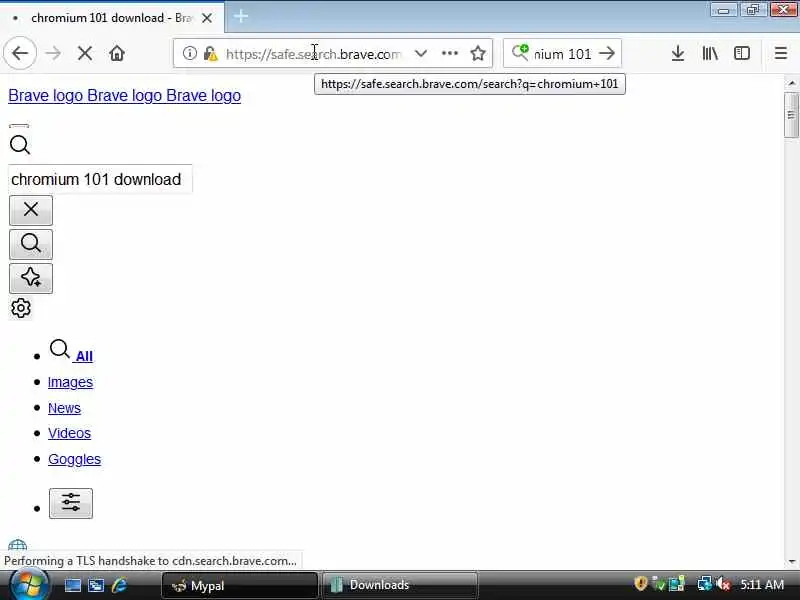Screen dimensions: 800x600
Task: Show site information icon in address bar
Action: [x=189, y=53]
